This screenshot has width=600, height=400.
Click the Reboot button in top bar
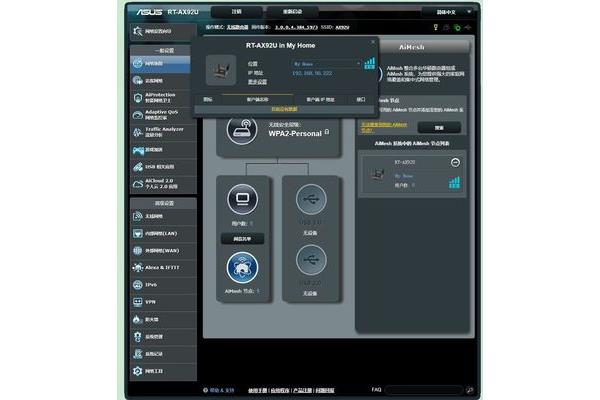click(292, 12)
